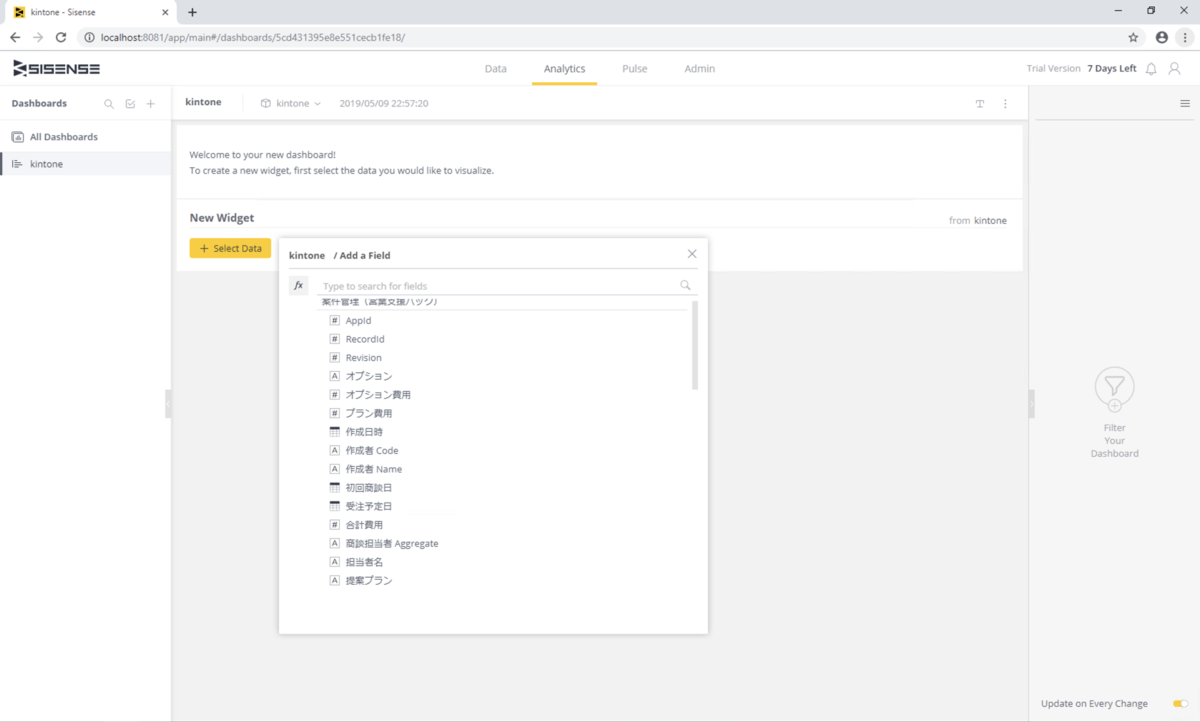Click the browser back arrow
The width and height of the screenshot is (1200, 722).
click(15, 37)
